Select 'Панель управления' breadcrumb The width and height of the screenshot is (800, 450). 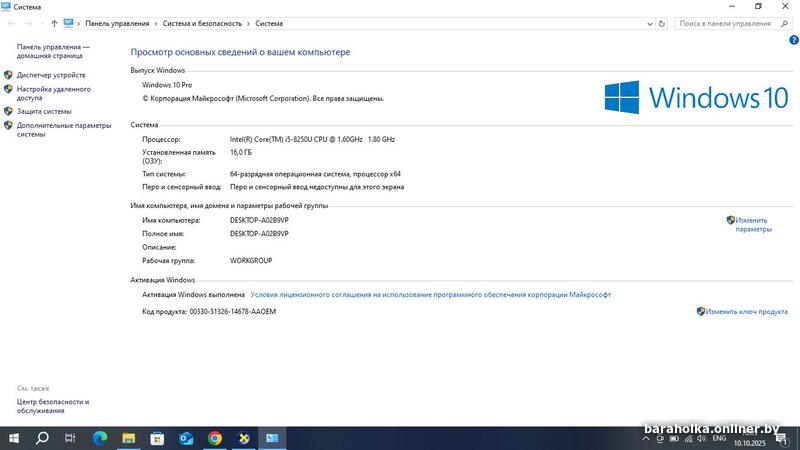pos(117,23)
